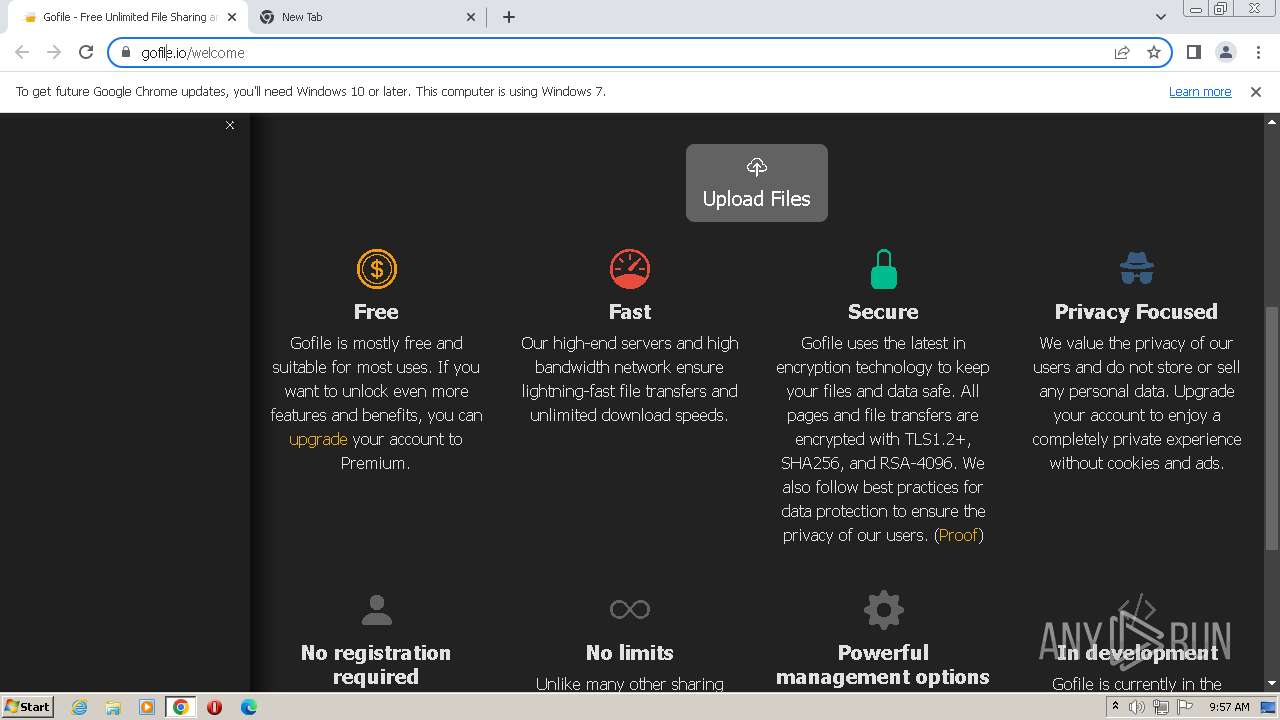Click the speedometer Fast icon
The height and width of the screenshot is (720, 1280).
point(630,268)
